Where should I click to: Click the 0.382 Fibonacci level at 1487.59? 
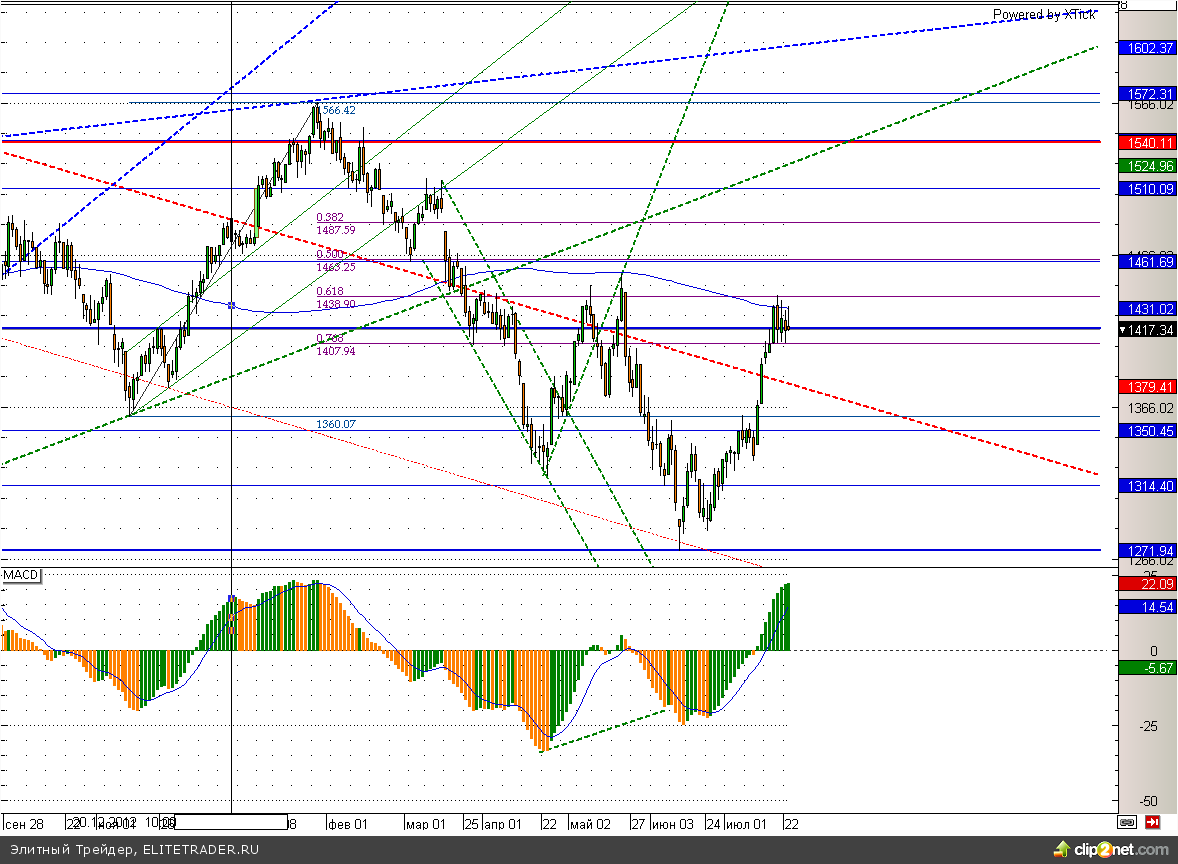[x=335, y=223]
